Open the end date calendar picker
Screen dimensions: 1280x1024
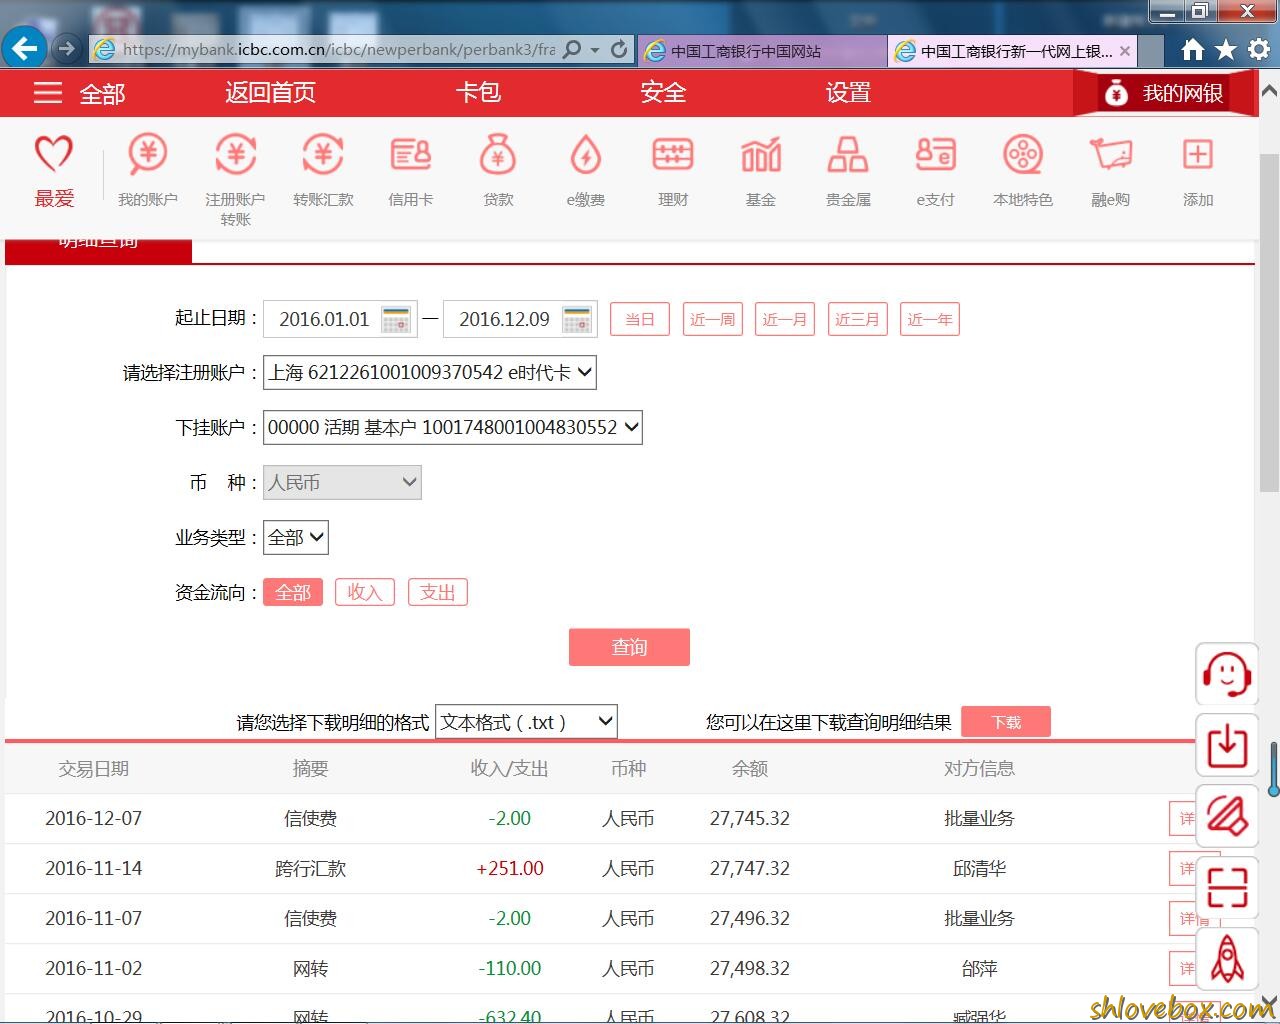point(577,320)
